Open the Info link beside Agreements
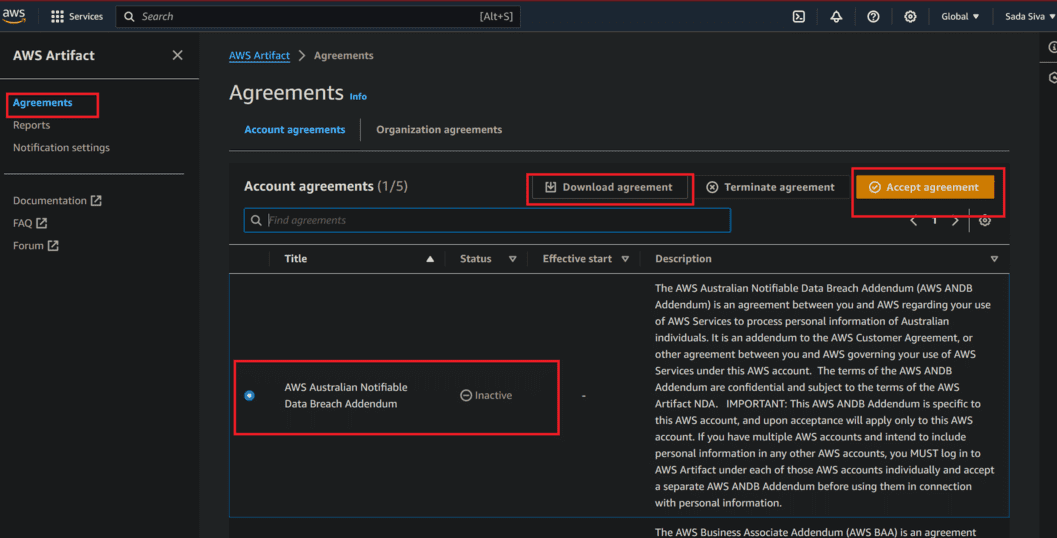 [x=358, y=96]
